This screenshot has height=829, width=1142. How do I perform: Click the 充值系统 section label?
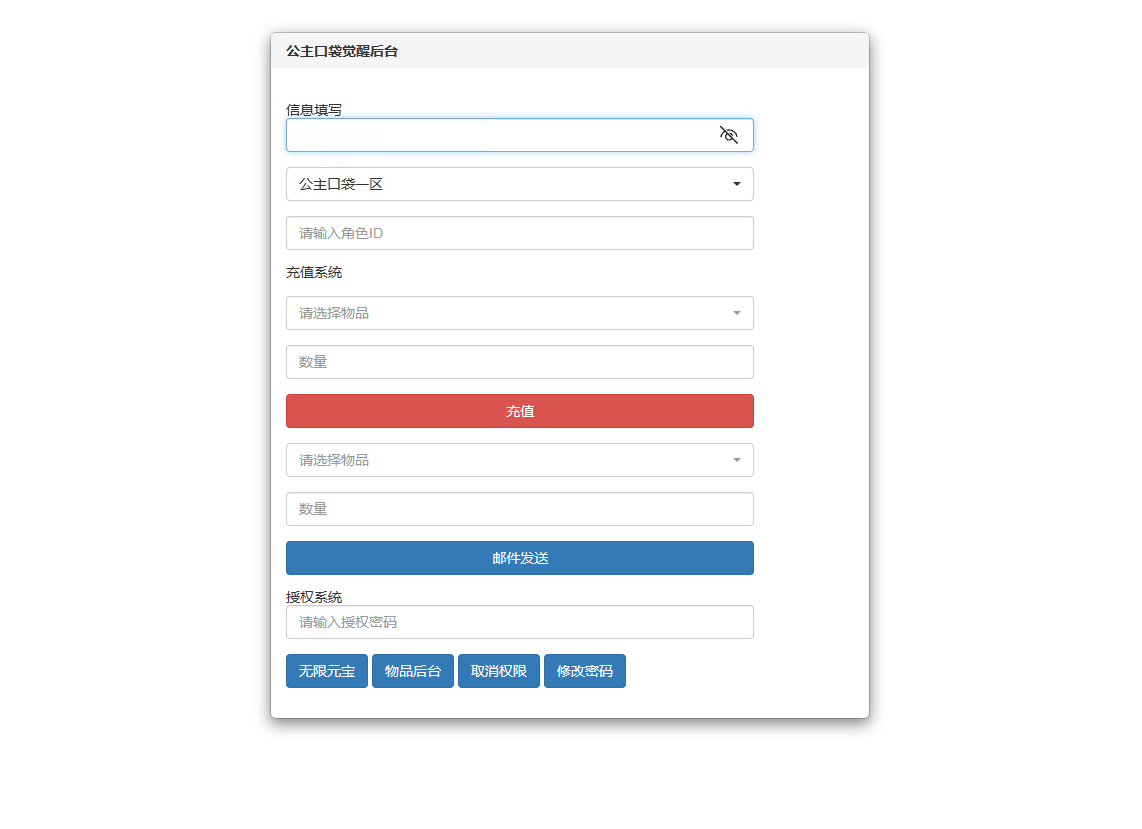(x=314, y=272)
